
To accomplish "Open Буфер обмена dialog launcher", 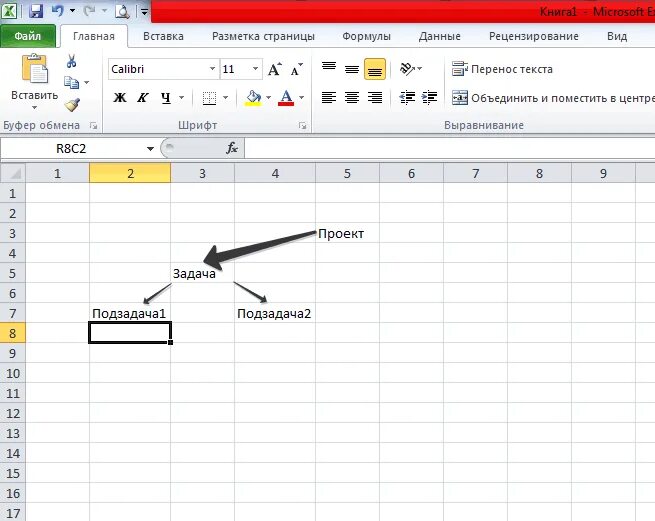I will [x=94, y=125].
